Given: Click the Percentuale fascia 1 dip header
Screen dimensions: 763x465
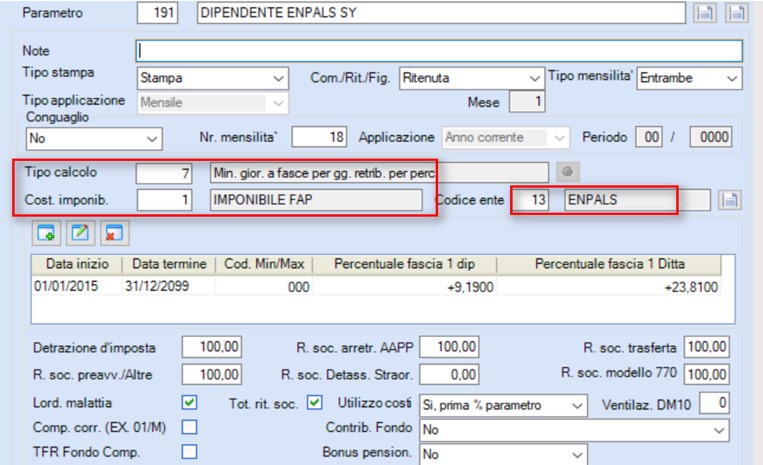Looking at the screenshot, I should pyautogui.click(x=404, y=264).
